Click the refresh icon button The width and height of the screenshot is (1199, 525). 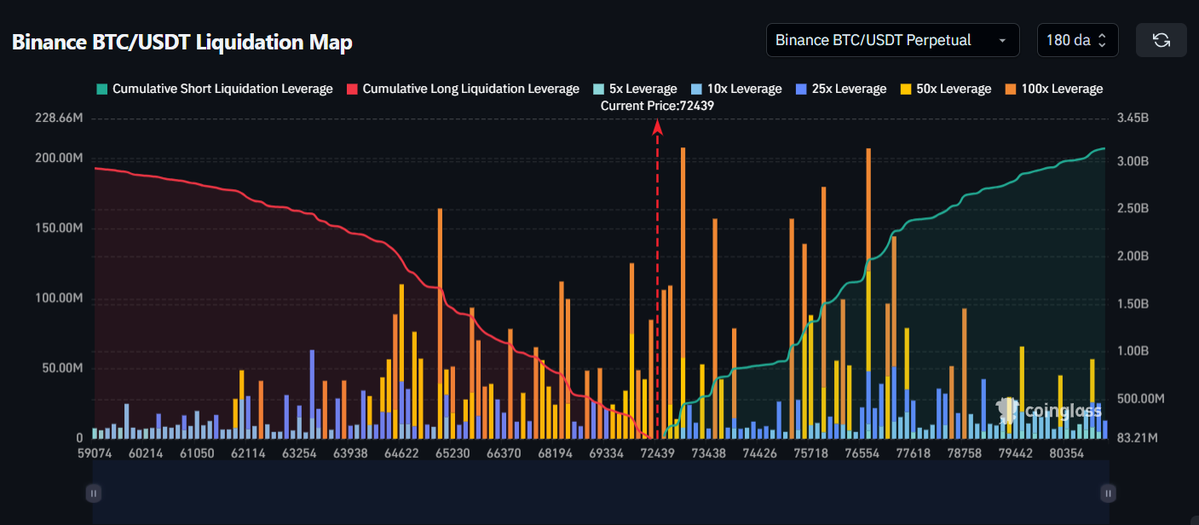(1161, 40)
